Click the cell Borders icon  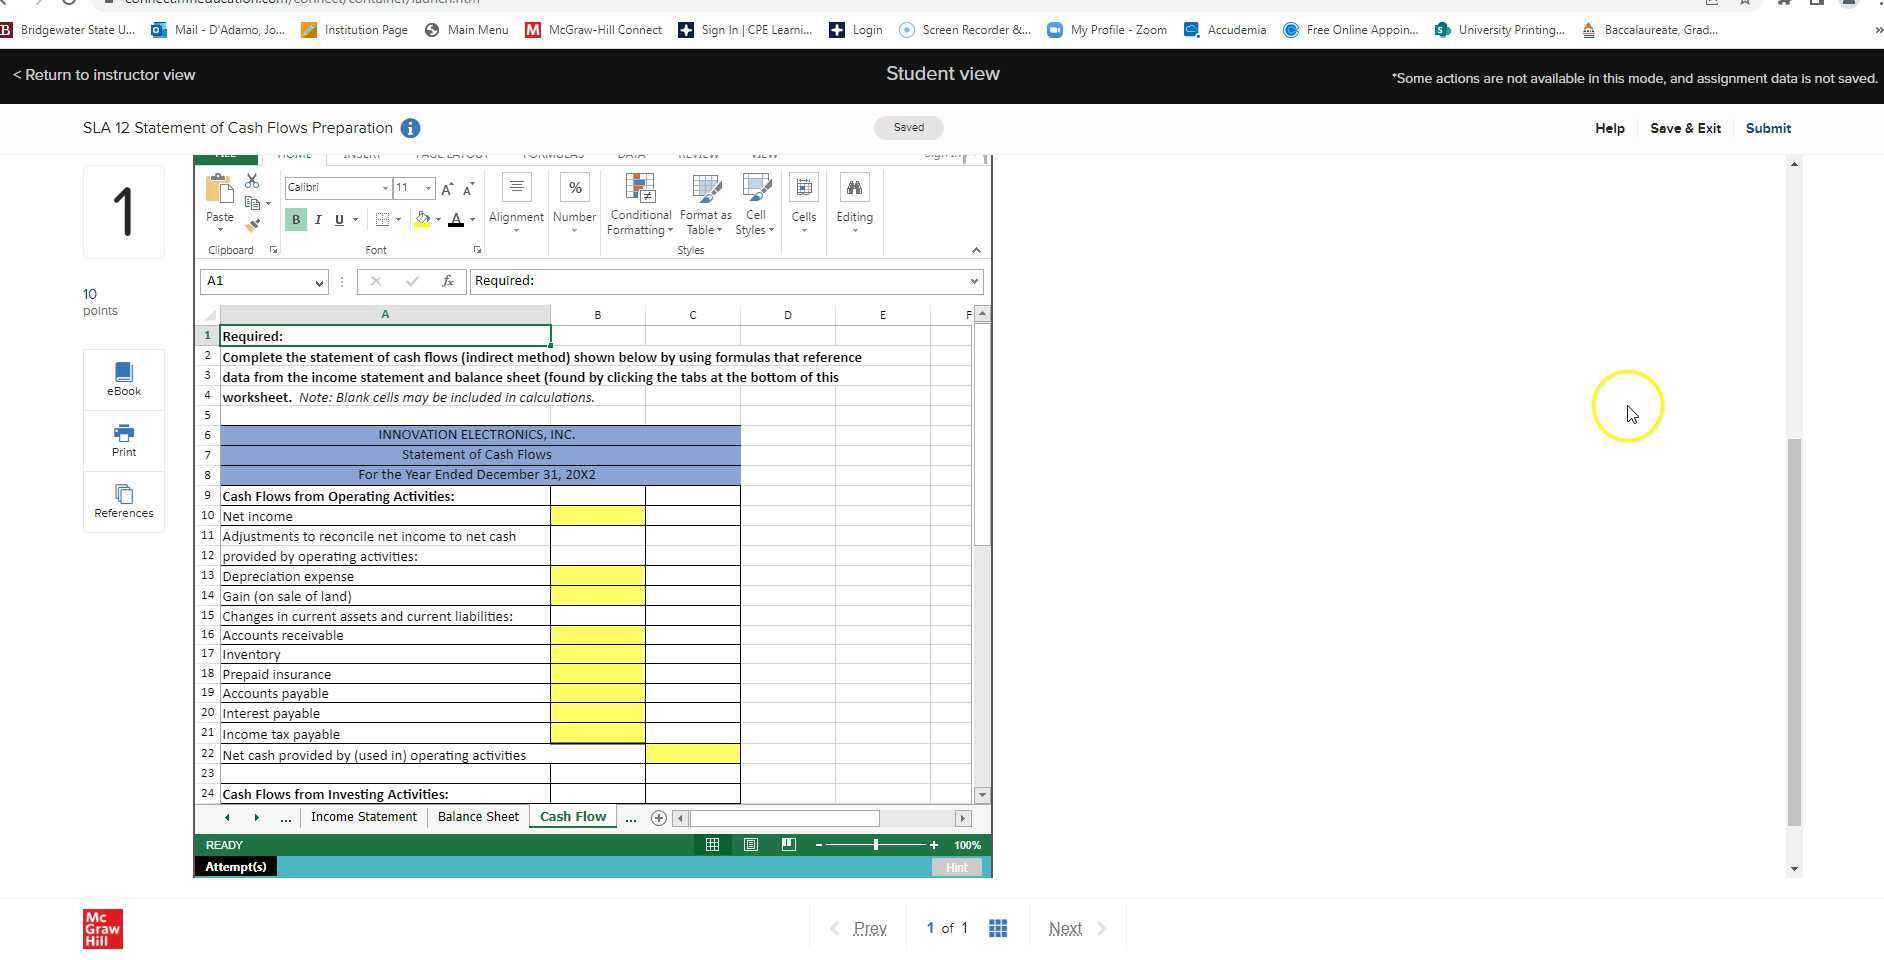click(x=382, y=220)
